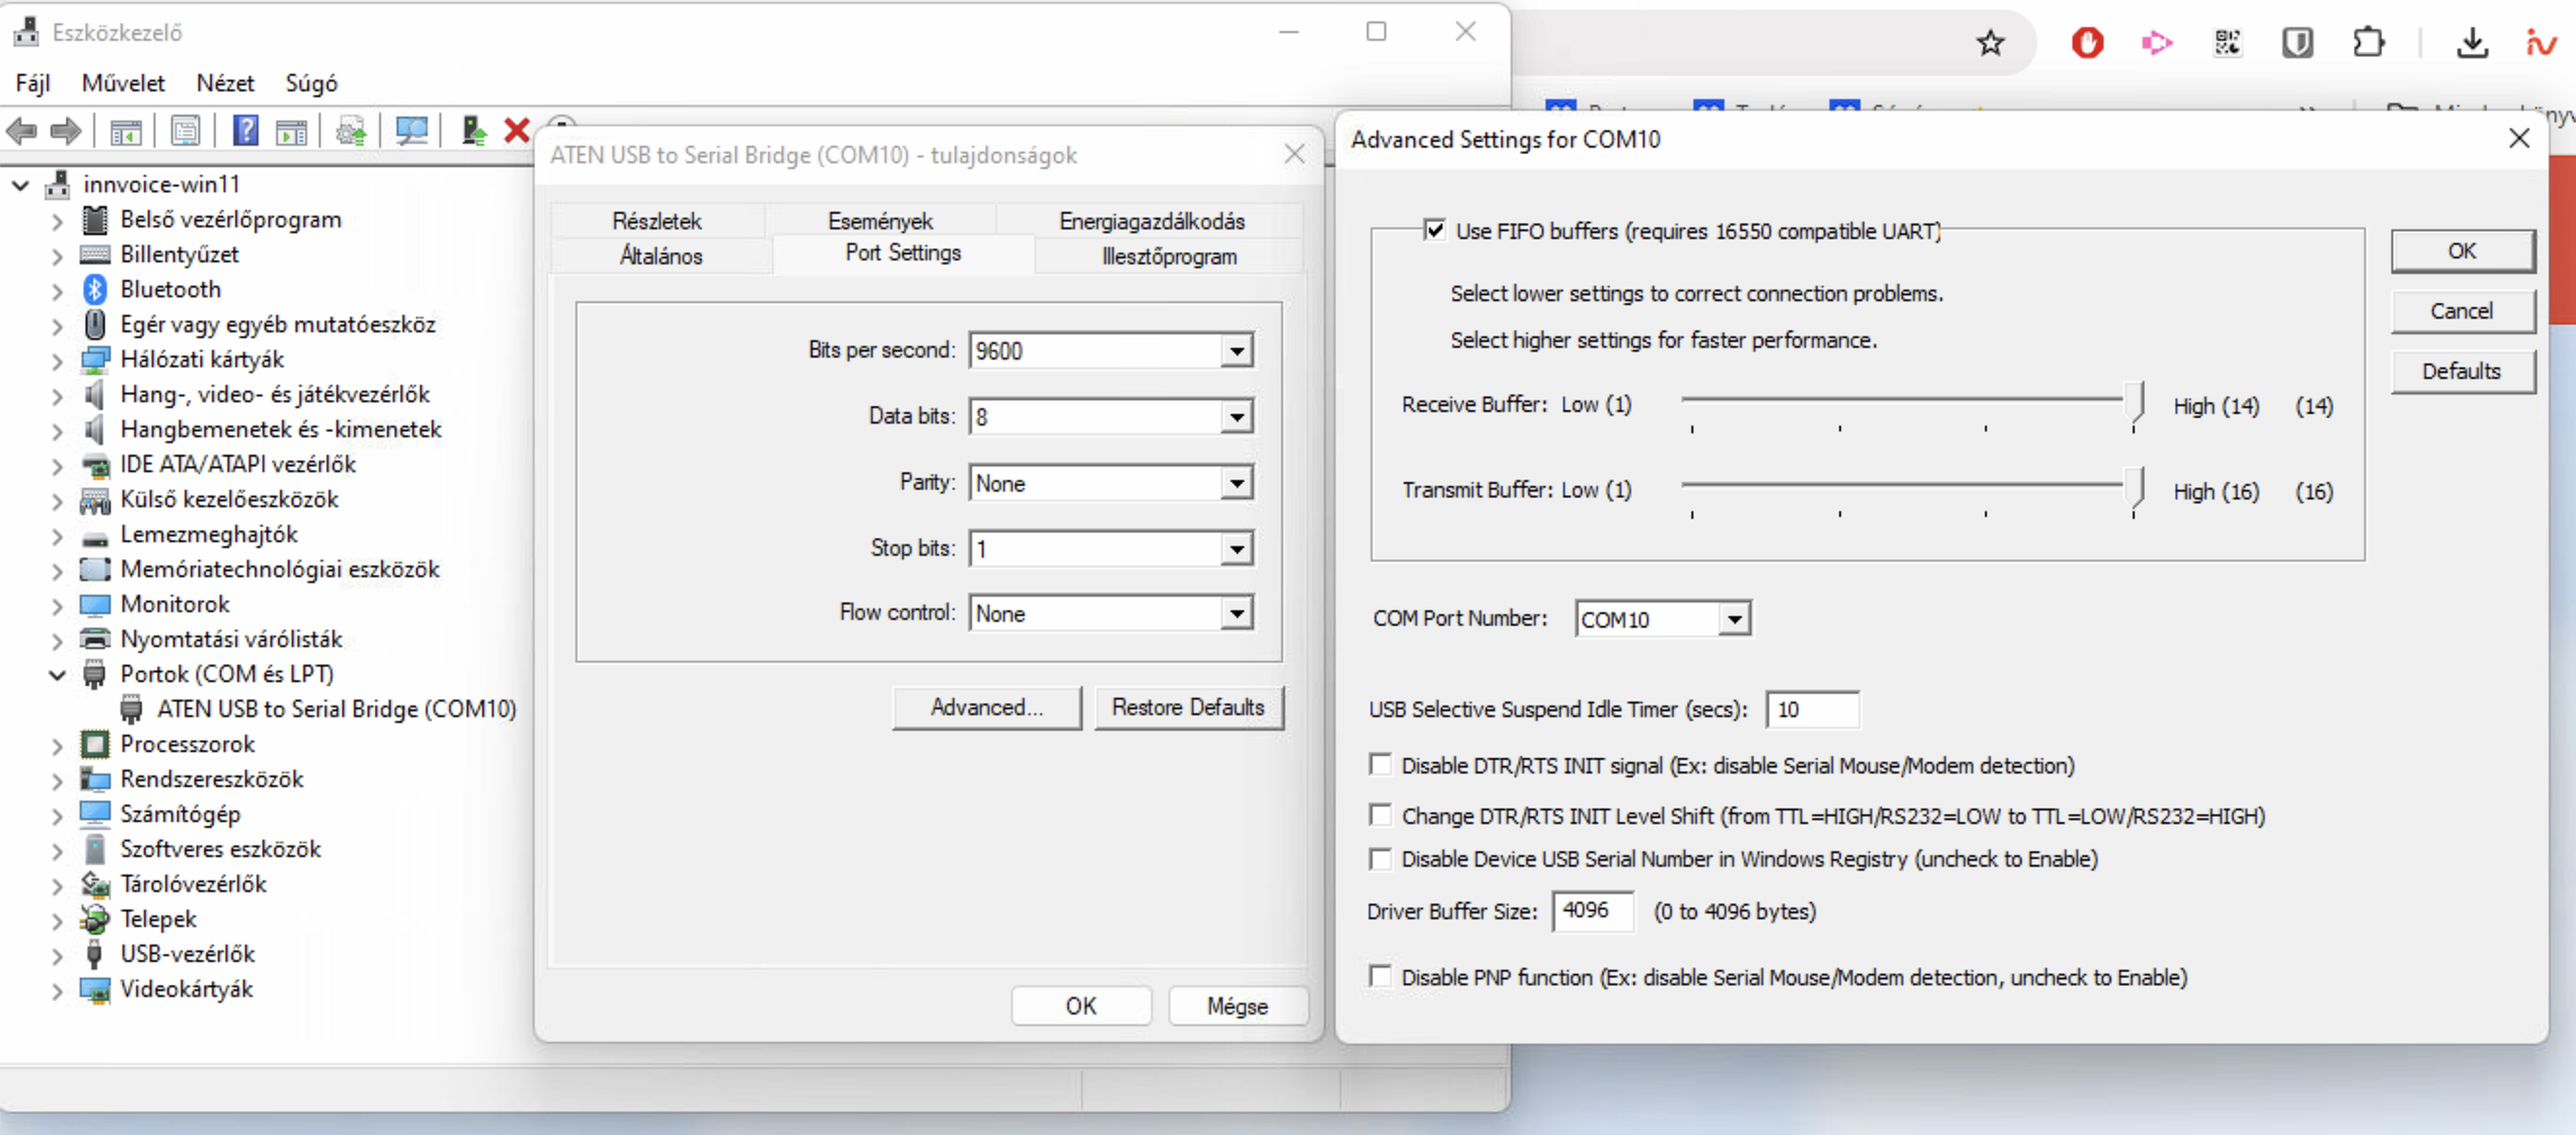Click the Receive Buffer slider handle

tap(2135, 403)
